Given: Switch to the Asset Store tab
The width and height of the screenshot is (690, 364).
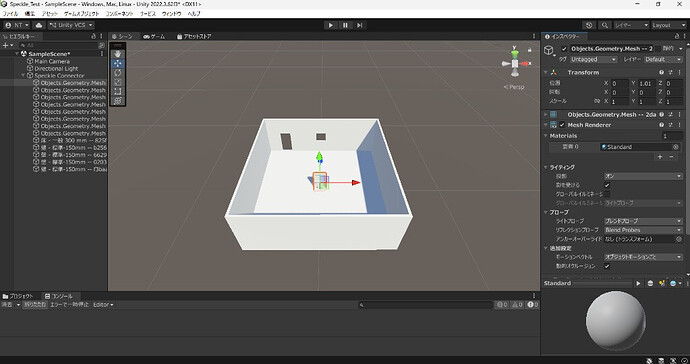Looking at the screenshot, I should click(x=194, y=36).
